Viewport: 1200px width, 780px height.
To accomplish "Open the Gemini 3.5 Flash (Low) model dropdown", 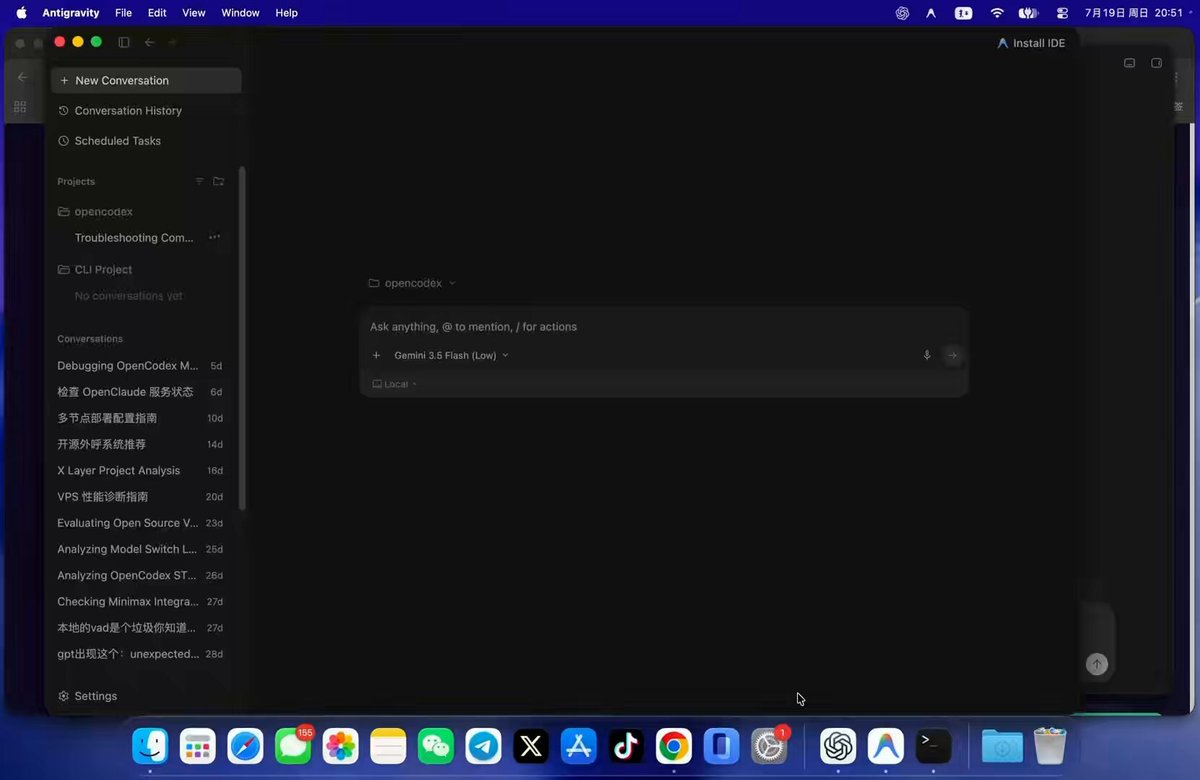I will click(x=451, y=355).
